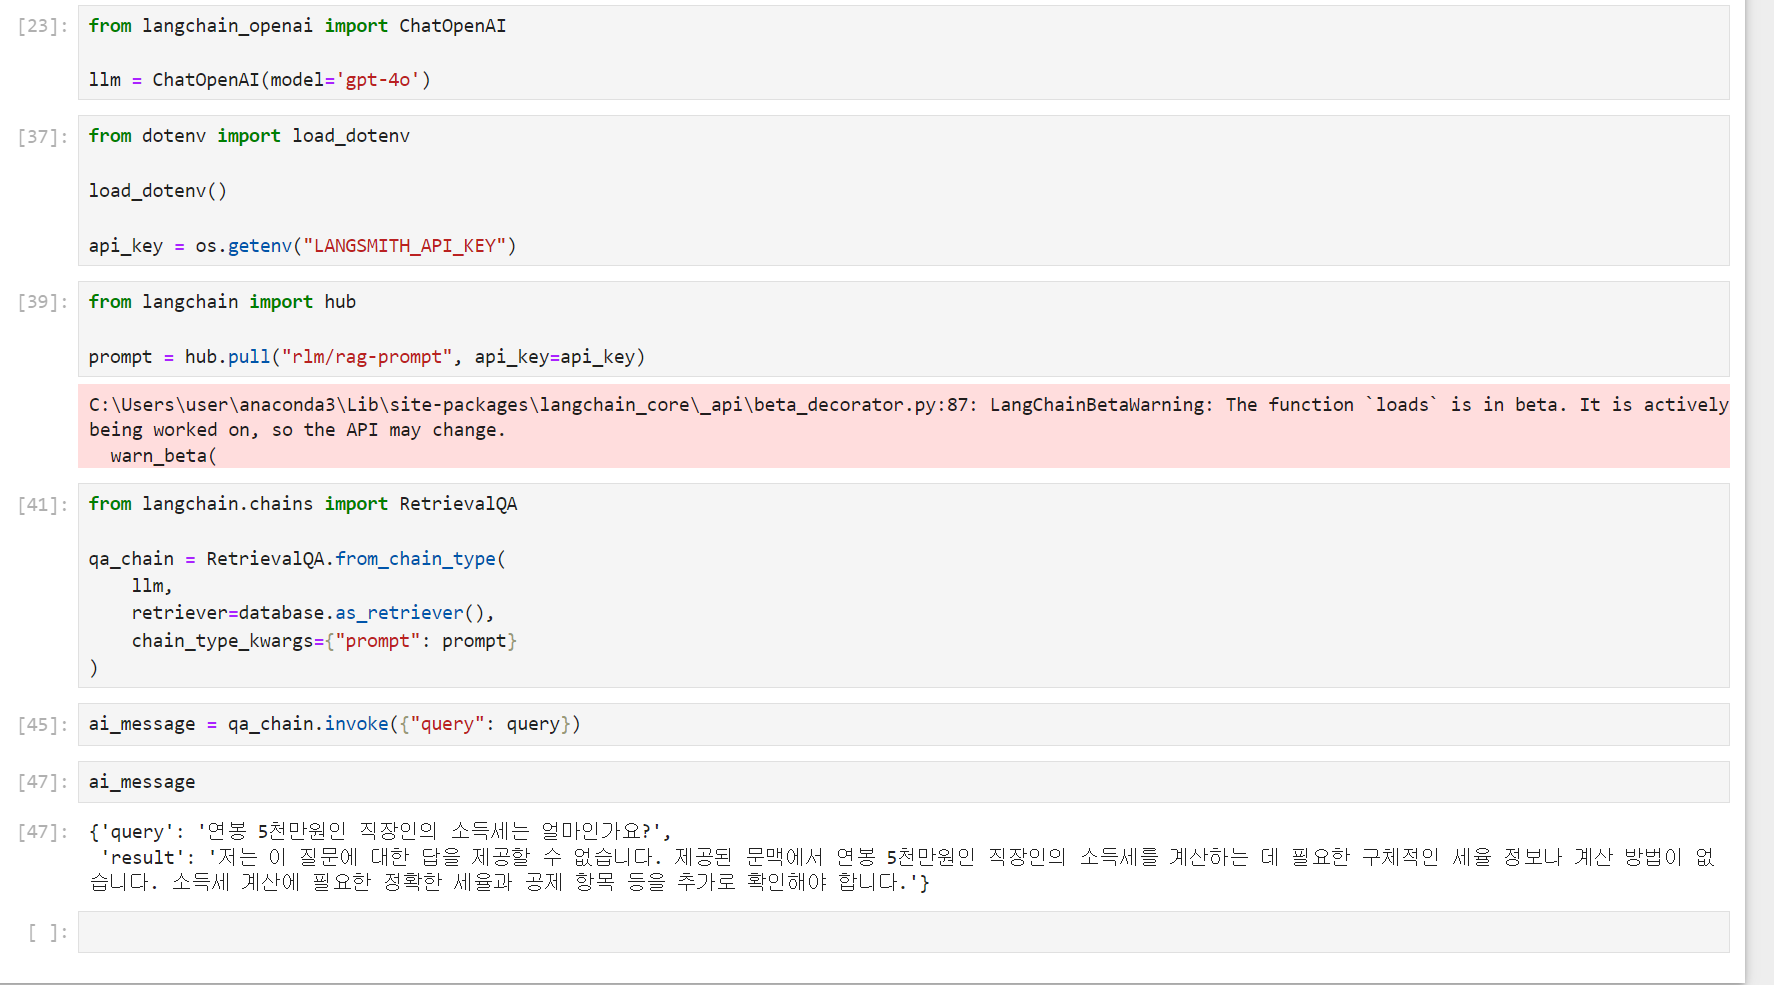Screen dimensions: 1774x985
Task: Click the 'query' output line
Action: point(380,831)
